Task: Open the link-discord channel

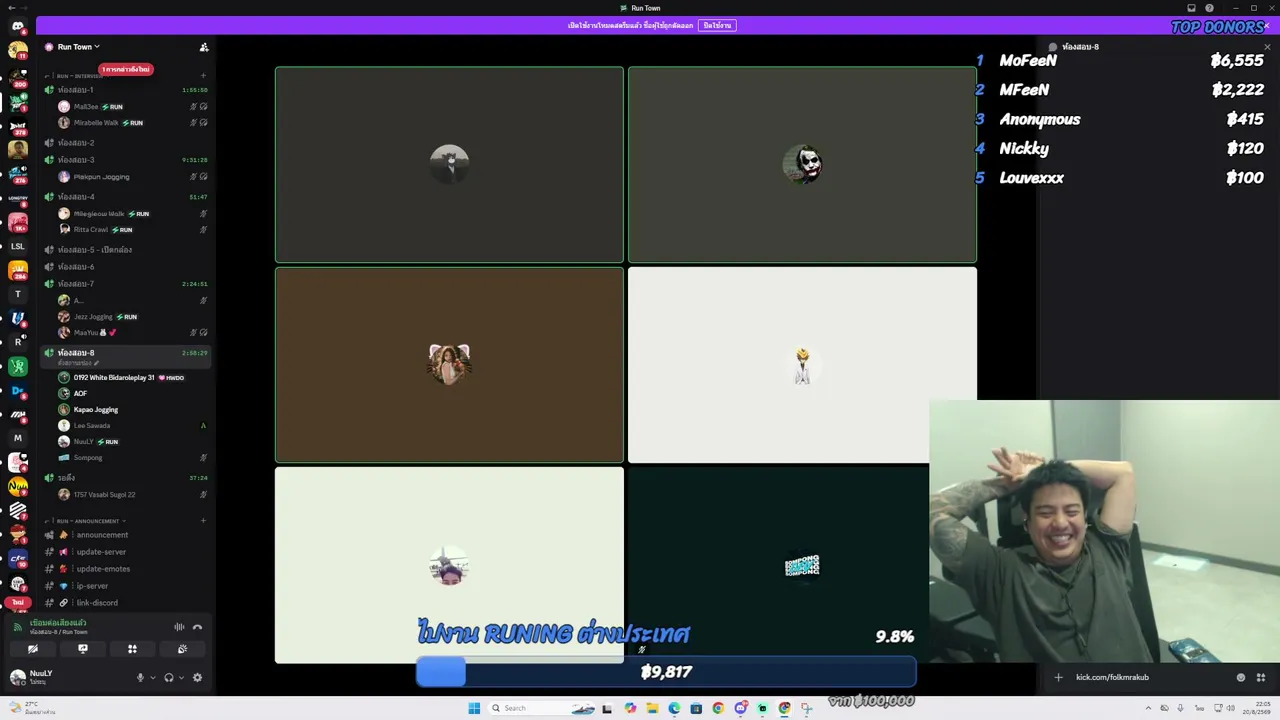Action: pyautogui.click(x=126, y=603)
